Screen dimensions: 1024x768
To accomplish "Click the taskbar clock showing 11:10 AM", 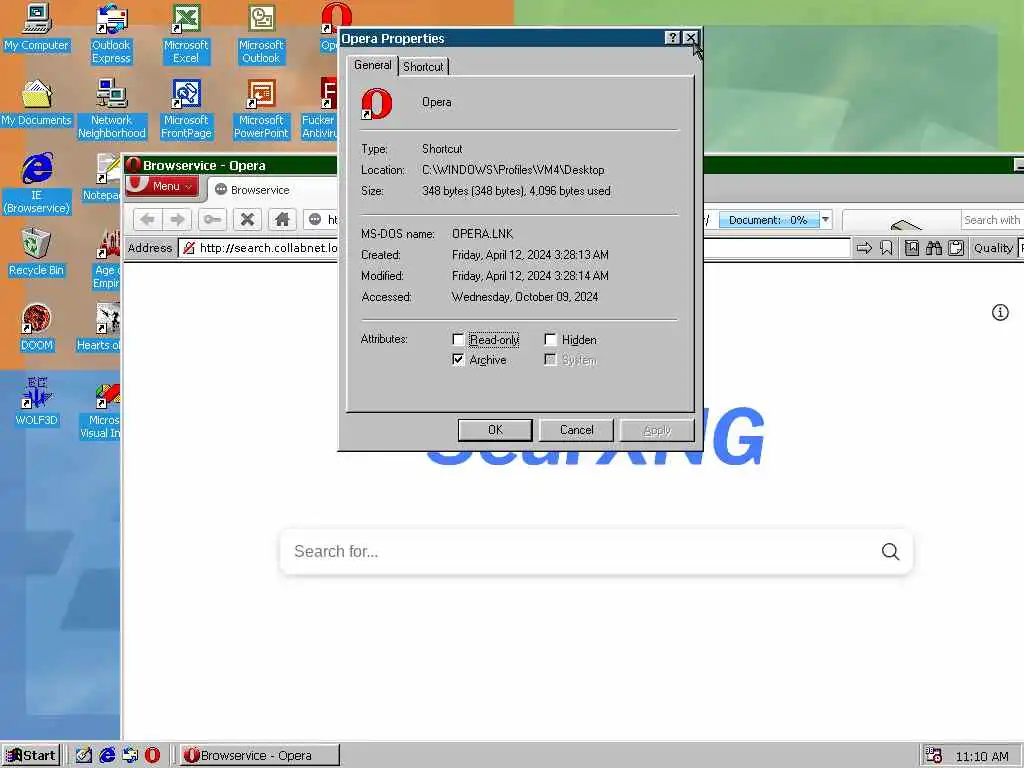I will (982, 756).
